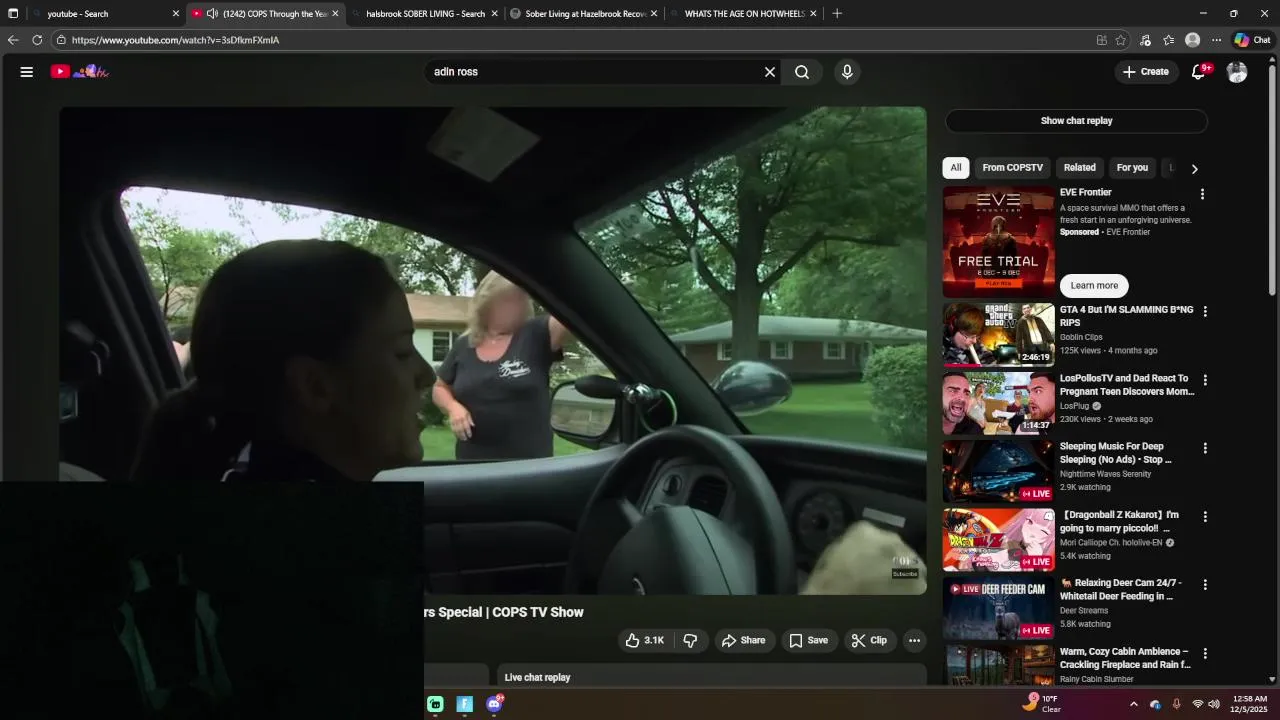Switch to WHATS THE AGE ON HOTWHEELS tab
The width and height of the screenshot is (1280, 720).
click(744, 14)
